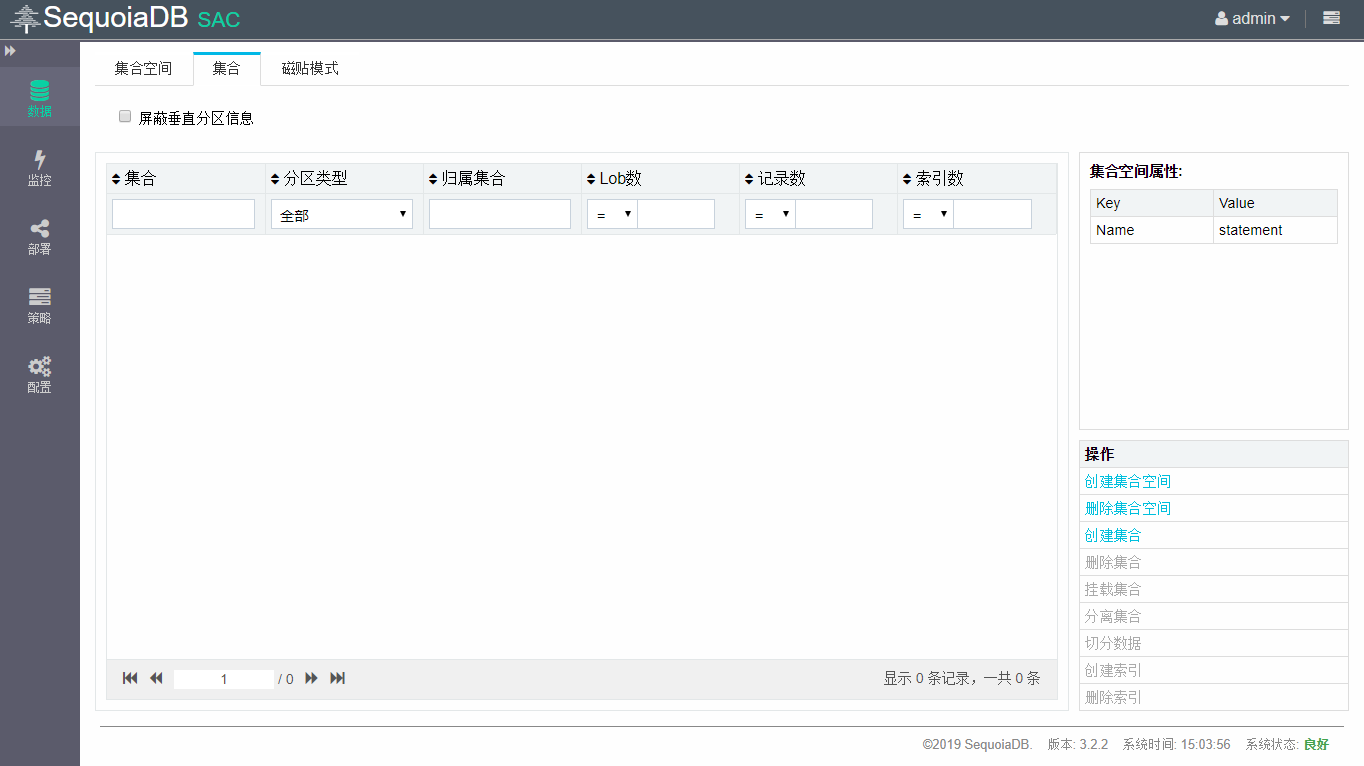
Task: Click the 操作 panel heading
Action: 1099,454
